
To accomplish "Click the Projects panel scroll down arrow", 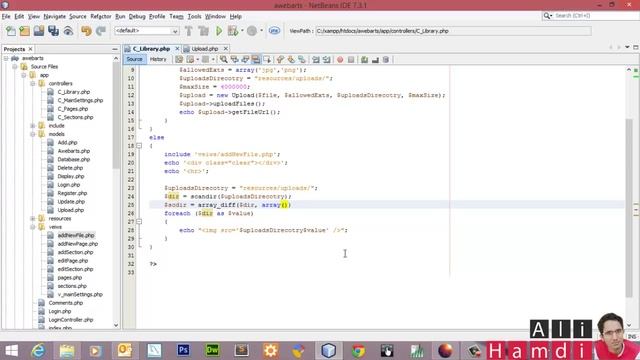I will 116,325.
